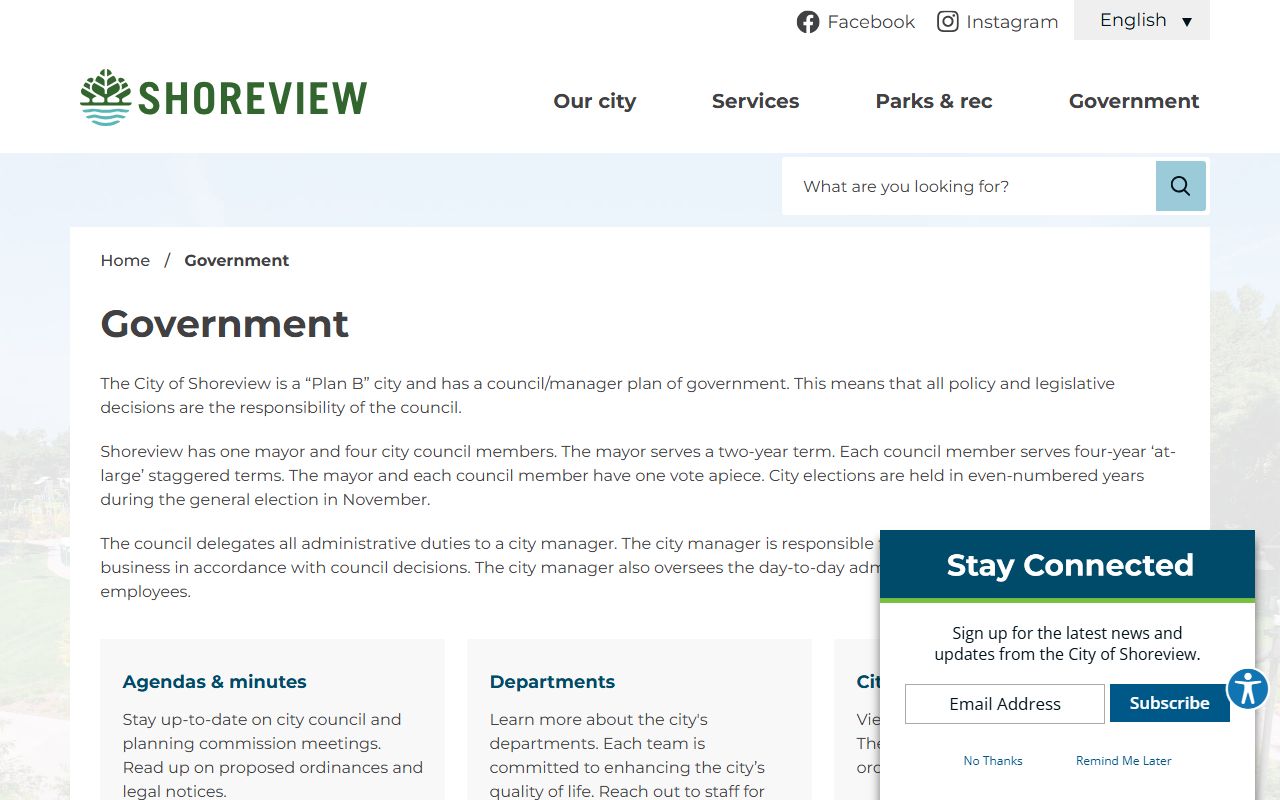Click the Shoreview tree logo
The width and height of the screenshot is (1280, 800).
(224, 98)
